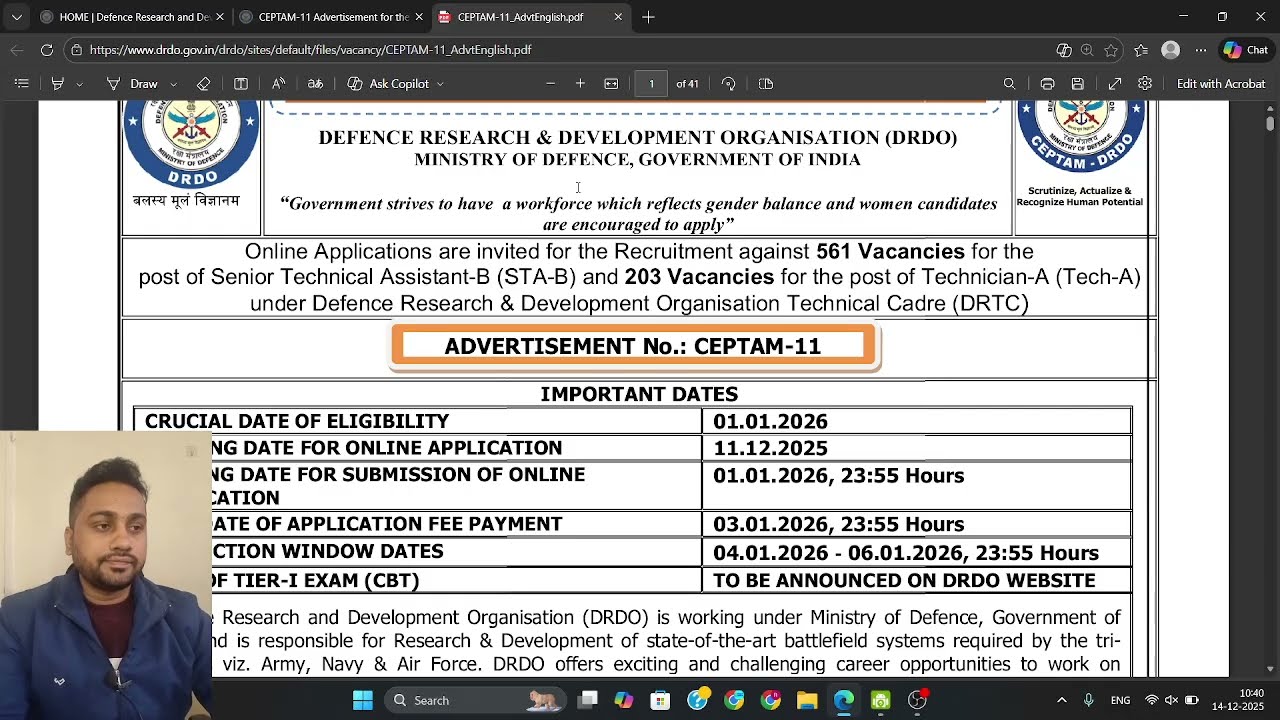
Task: Open File Explorer from taskbar
Action: click(x=807, y=700)
